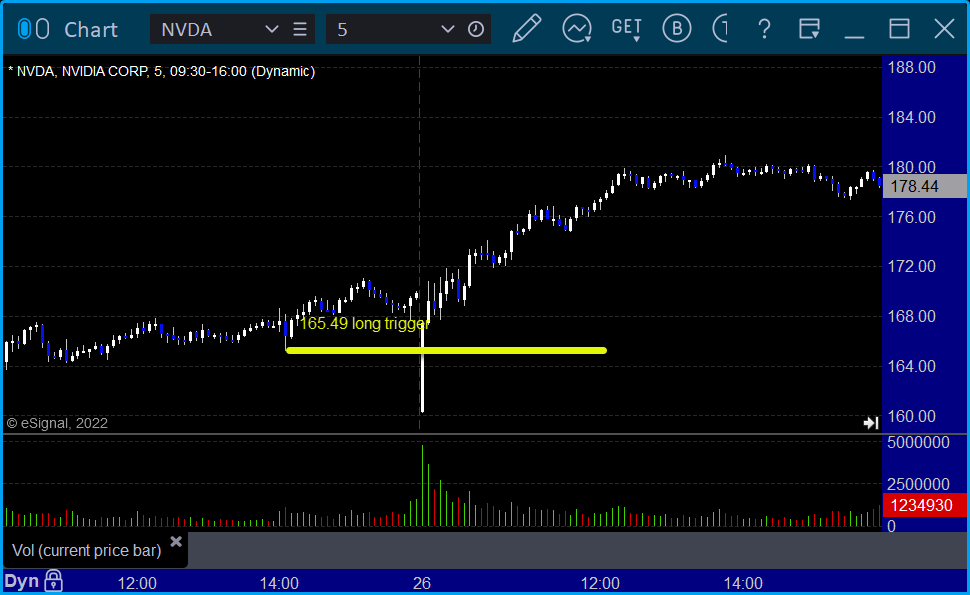Minimize the Chart window
Screen dimensions: 970x595
[x=854, y=37]
